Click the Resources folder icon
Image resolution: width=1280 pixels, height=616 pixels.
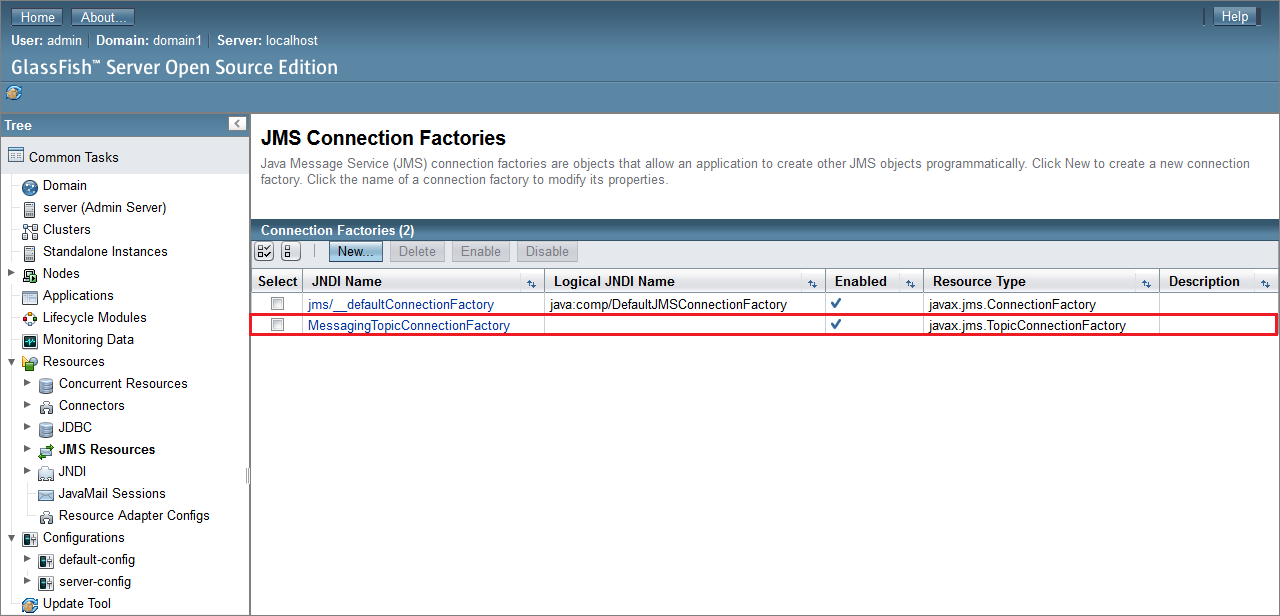tap(30, 362)
